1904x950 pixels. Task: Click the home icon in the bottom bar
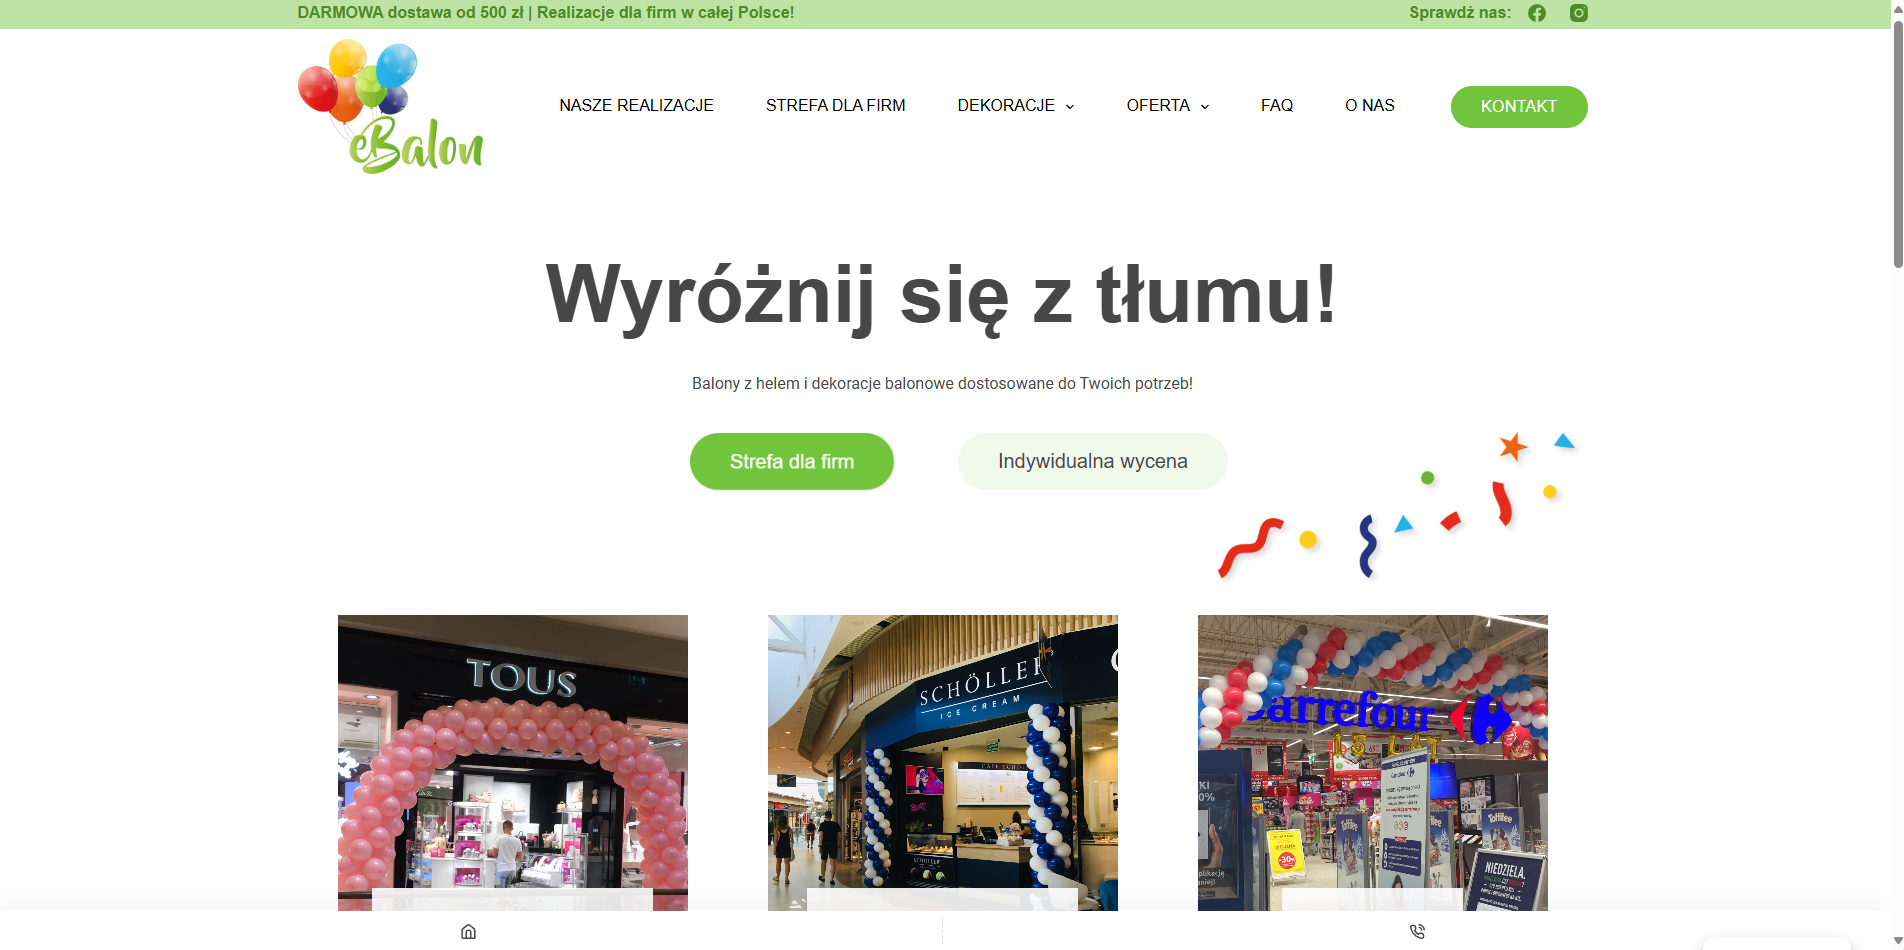[469, 932]
